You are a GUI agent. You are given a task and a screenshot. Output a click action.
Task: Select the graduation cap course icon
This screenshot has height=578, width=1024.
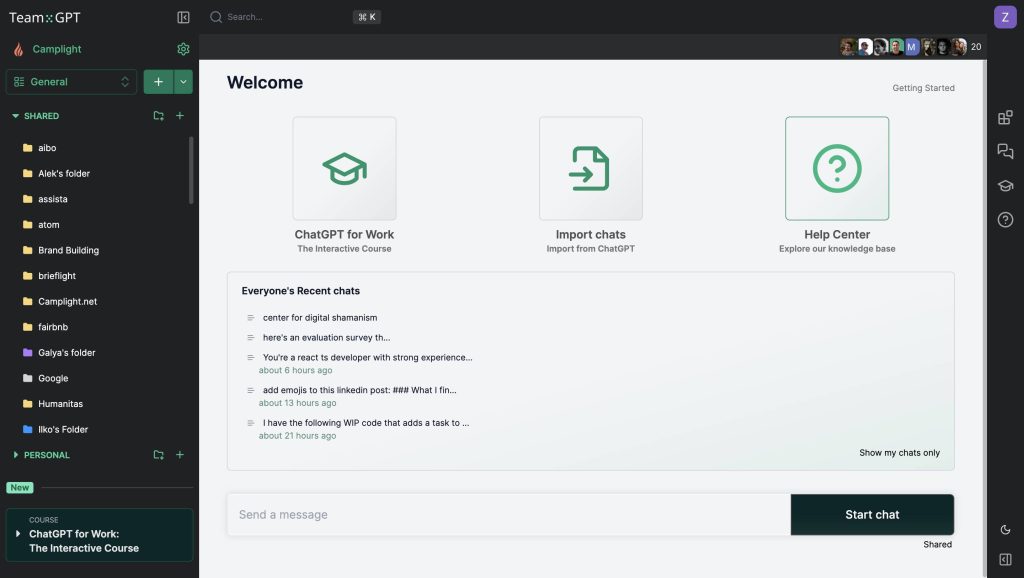click(1004, 185)
